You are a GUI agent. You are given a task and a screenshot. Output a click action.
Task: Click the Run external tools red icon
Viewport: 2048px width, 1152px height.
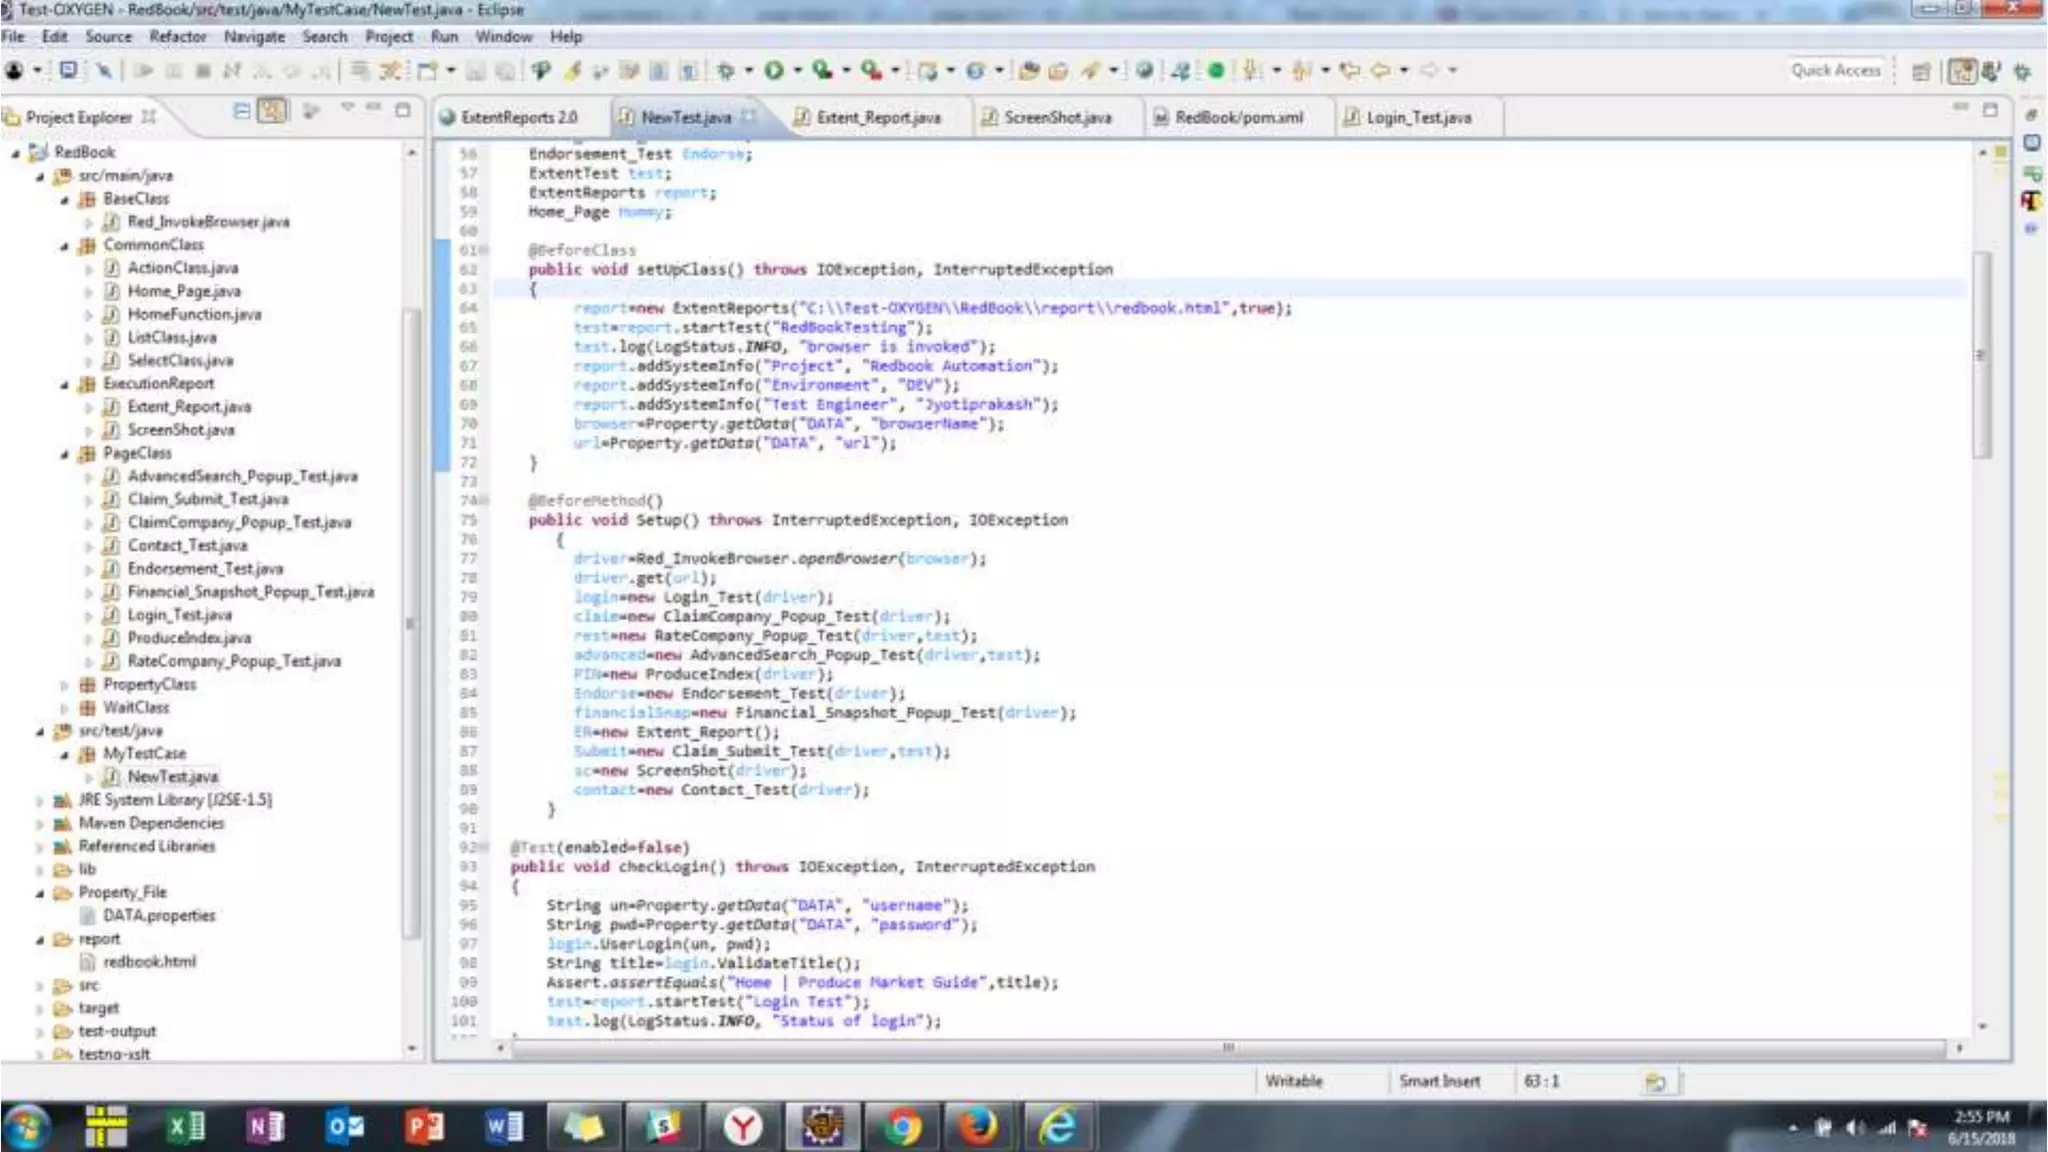[x=871, y=70]
